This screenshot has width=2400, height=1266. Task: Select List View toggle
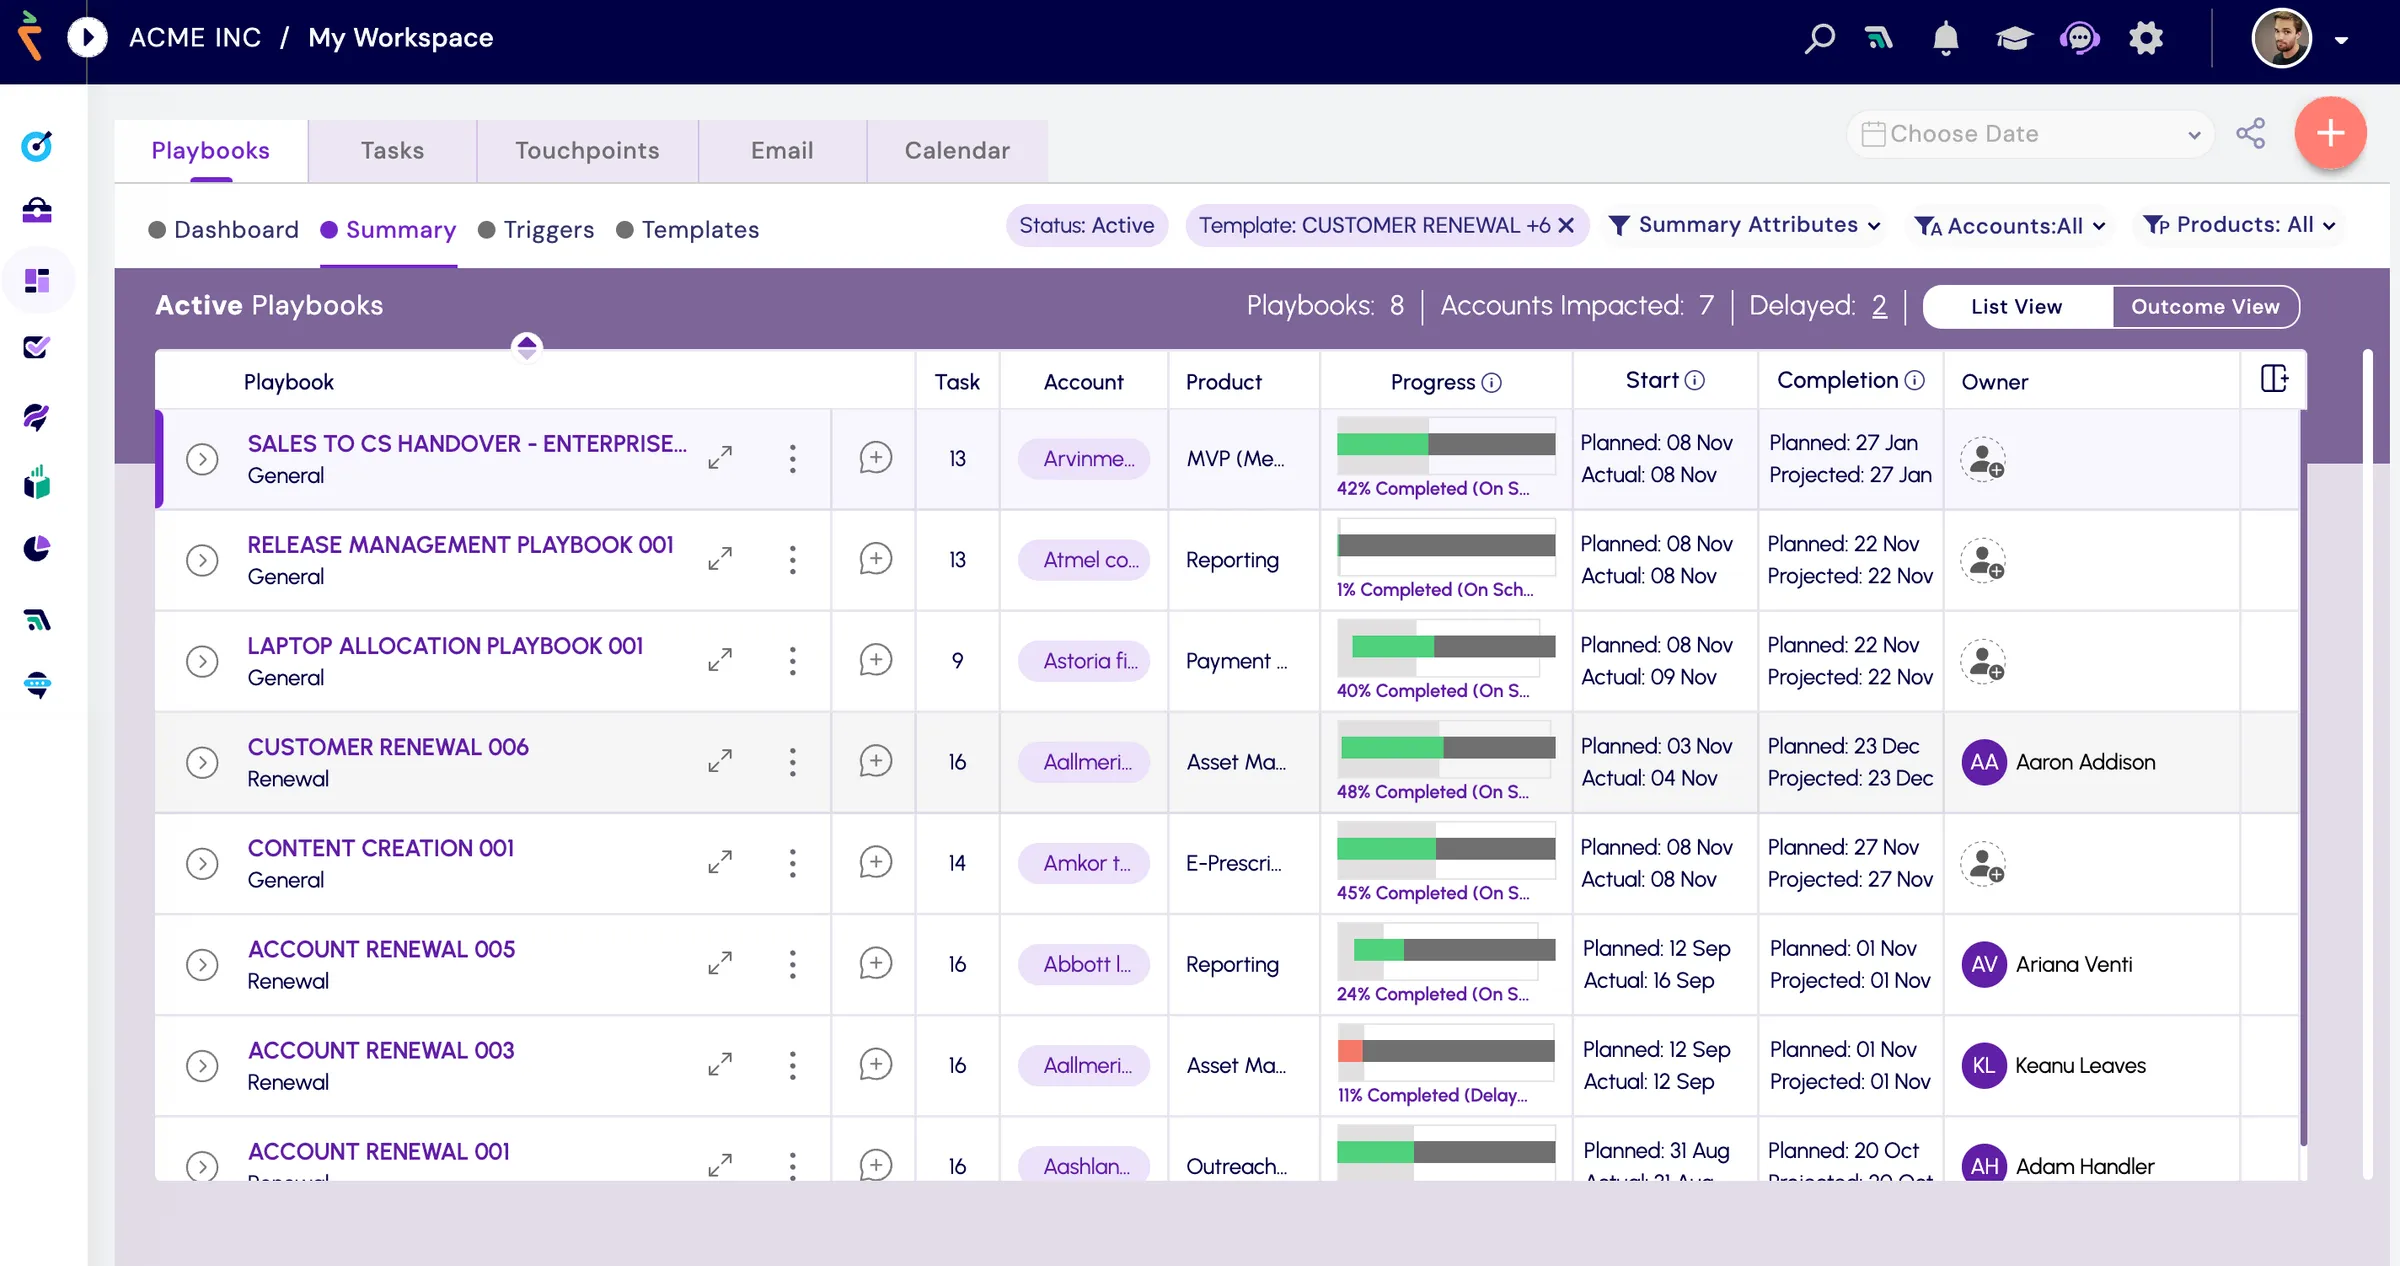tap(2016, 306)
